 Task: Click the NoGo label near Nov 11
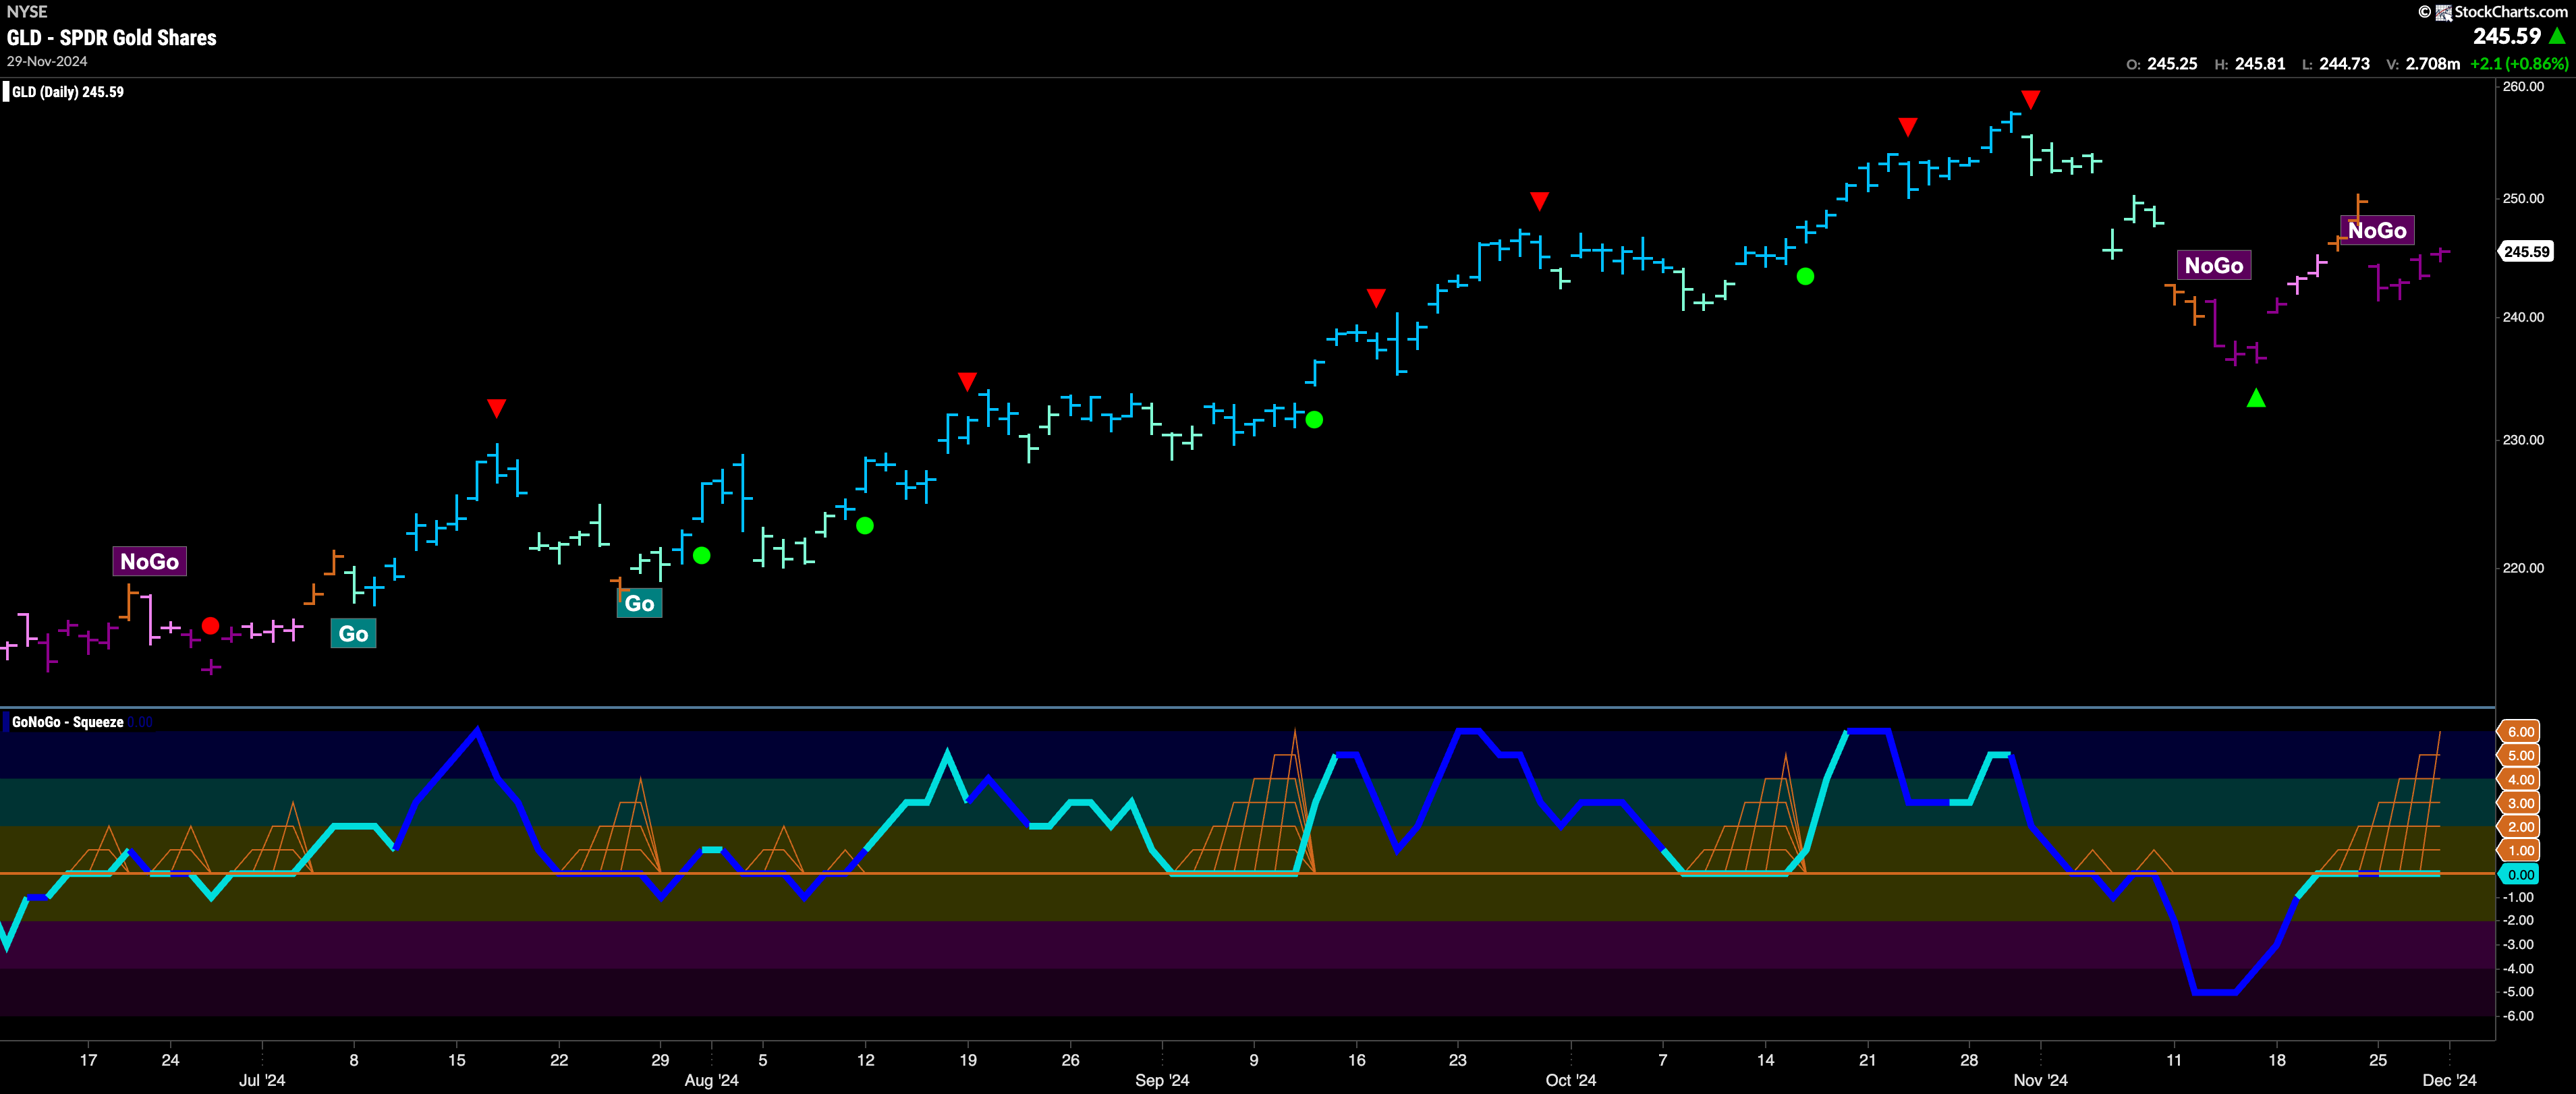2214,265
